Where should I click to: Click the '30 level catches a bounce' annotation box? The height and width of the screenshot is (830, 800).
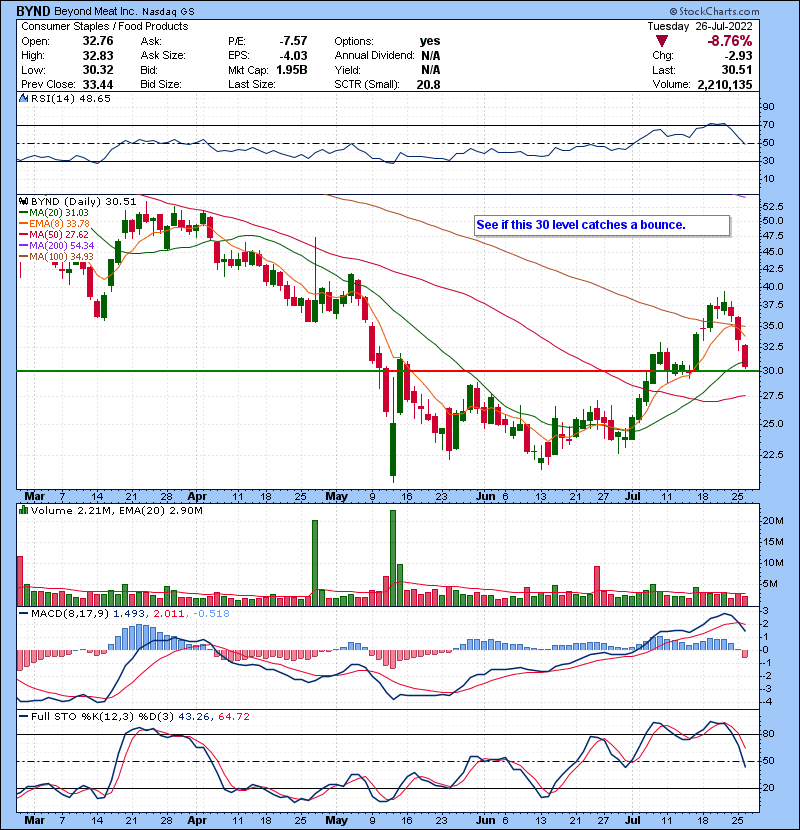(x=602, y=225)
